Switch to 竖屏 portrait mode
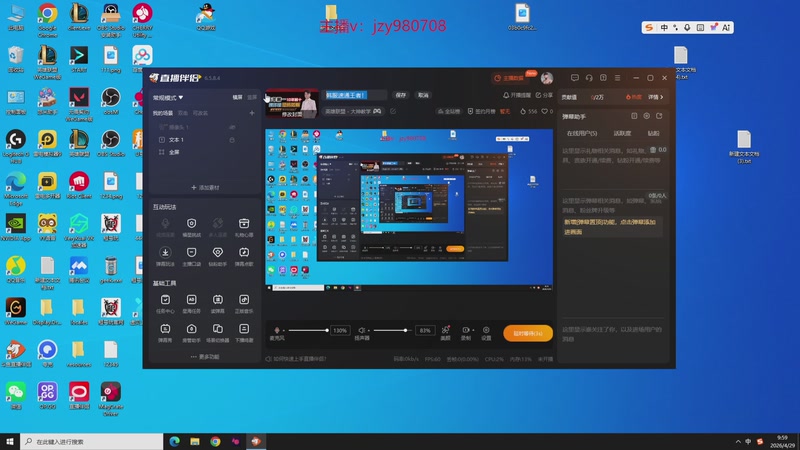Screen dimensions: 800x450 click(x=252, y=97)
